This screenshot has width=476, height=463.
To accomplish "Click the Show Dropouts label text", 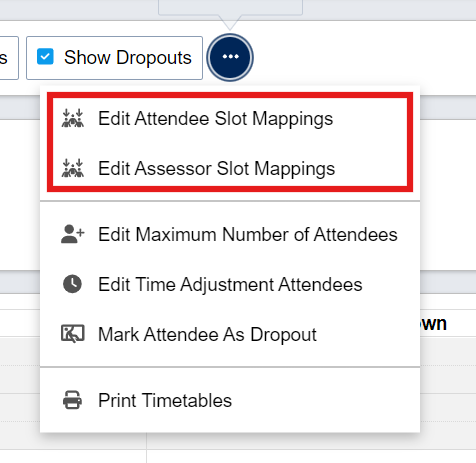I will pyautogui.click(x=128, y=57).
